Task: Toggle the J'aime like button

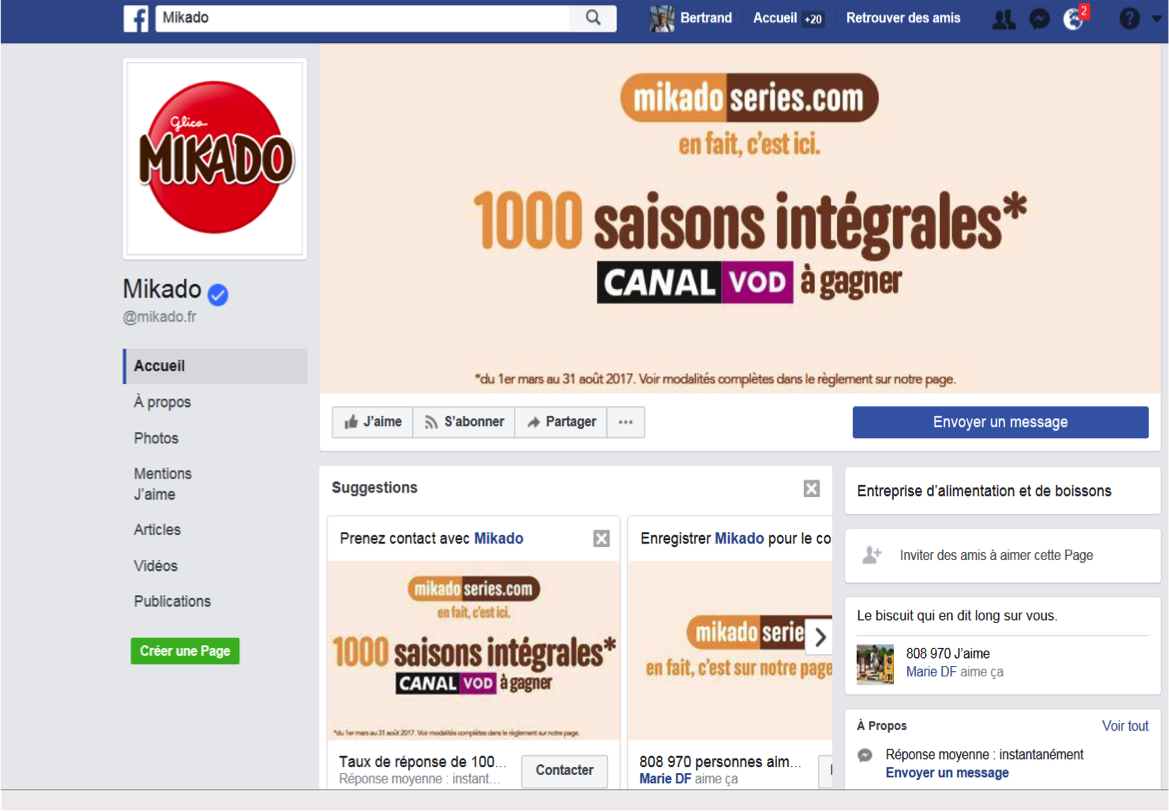Action: [x=373, y=422]
